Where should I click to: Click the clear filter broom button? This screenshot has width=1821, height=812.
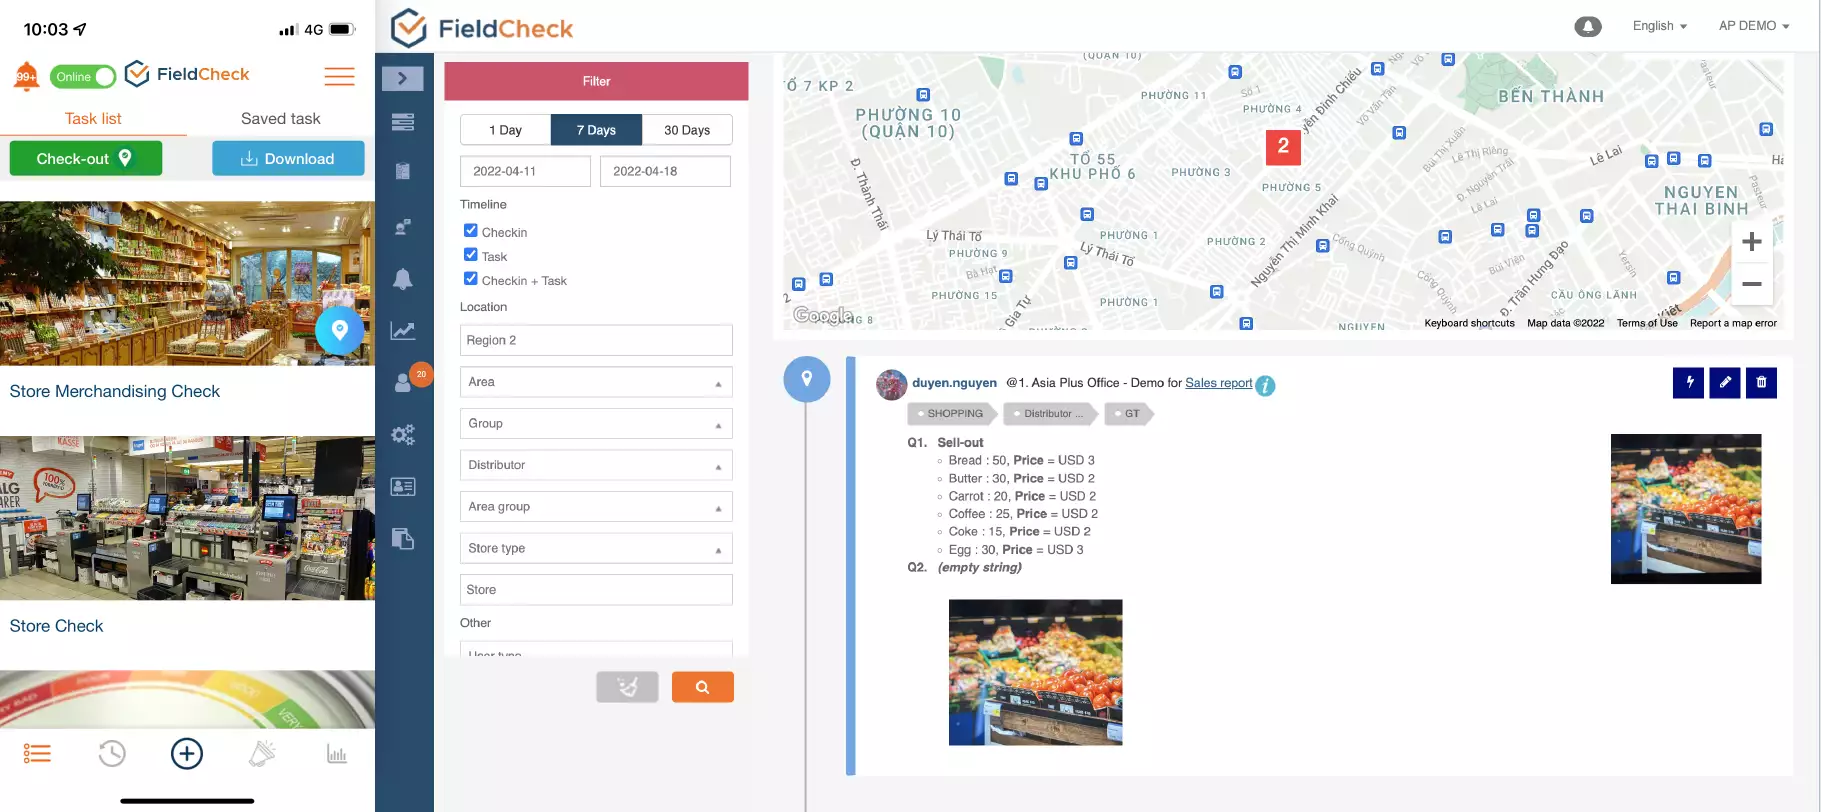coord(627,687)
